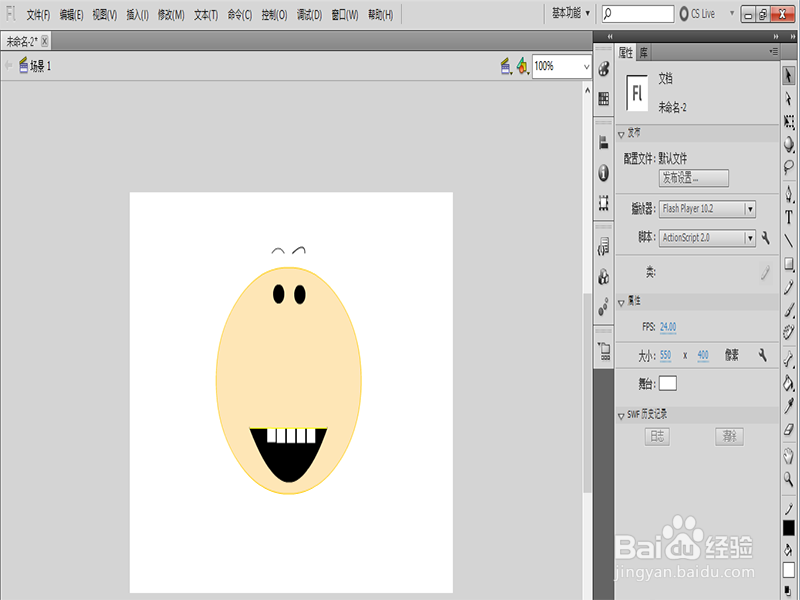Switch to the 库 tab
800x600 pixels.
(644, 52)
